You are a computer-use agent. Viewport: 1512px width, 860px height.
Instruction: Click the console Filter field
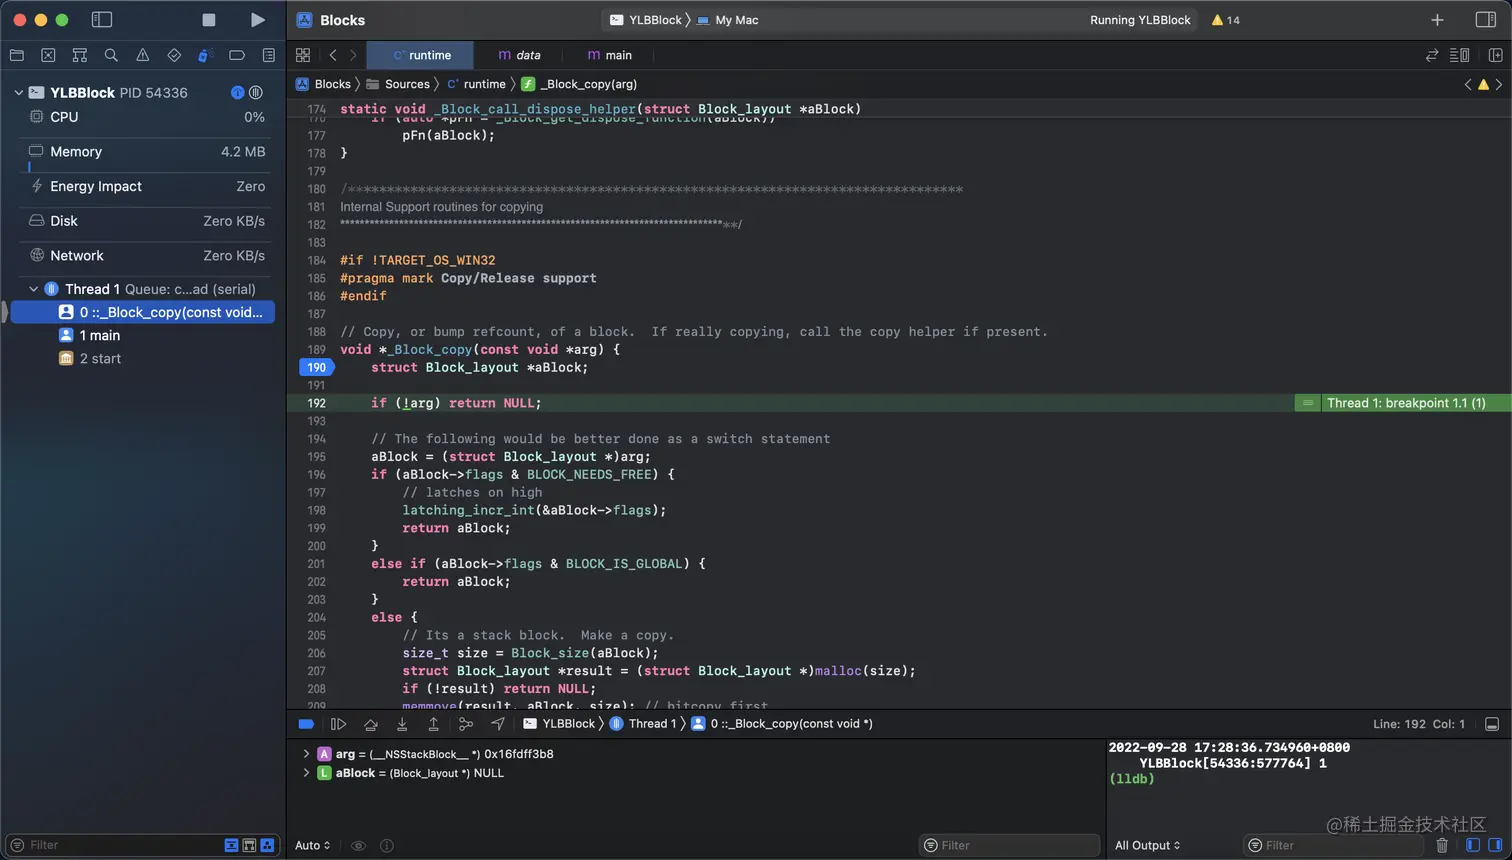(1333, 846)
